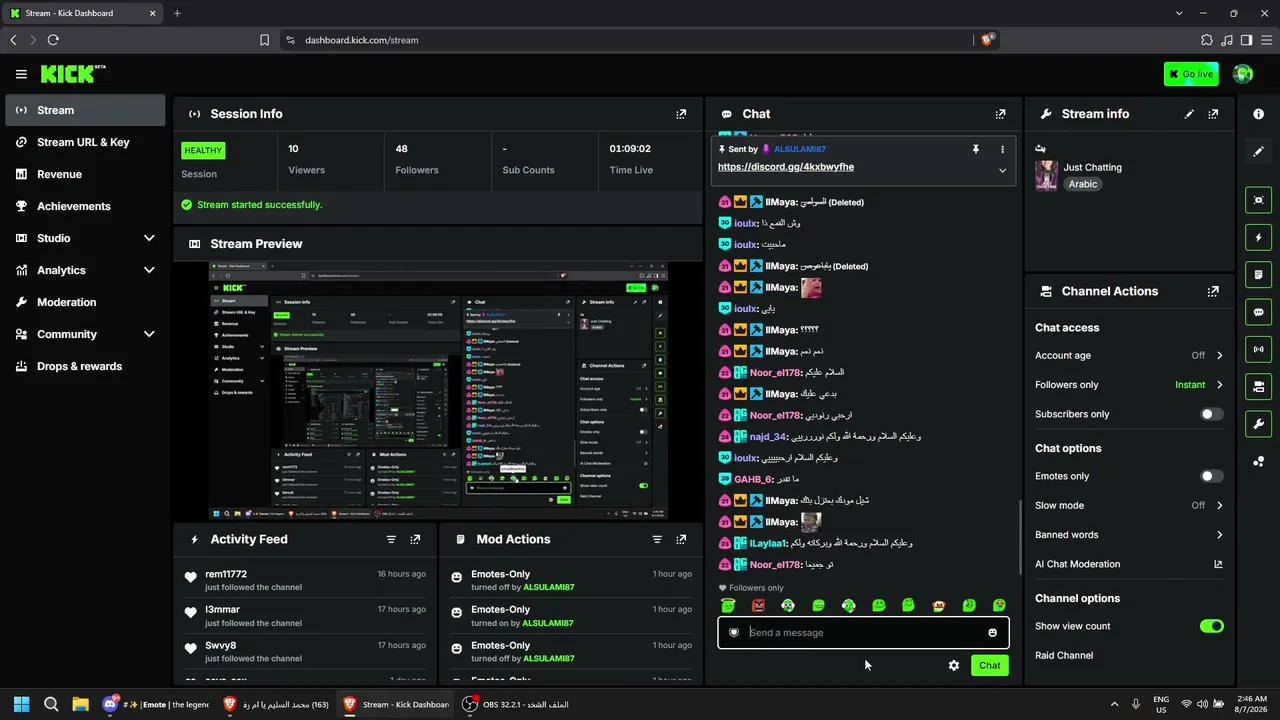1280x720 pixels.
Task: Click the Kick logo in the header
Action: 73,74
